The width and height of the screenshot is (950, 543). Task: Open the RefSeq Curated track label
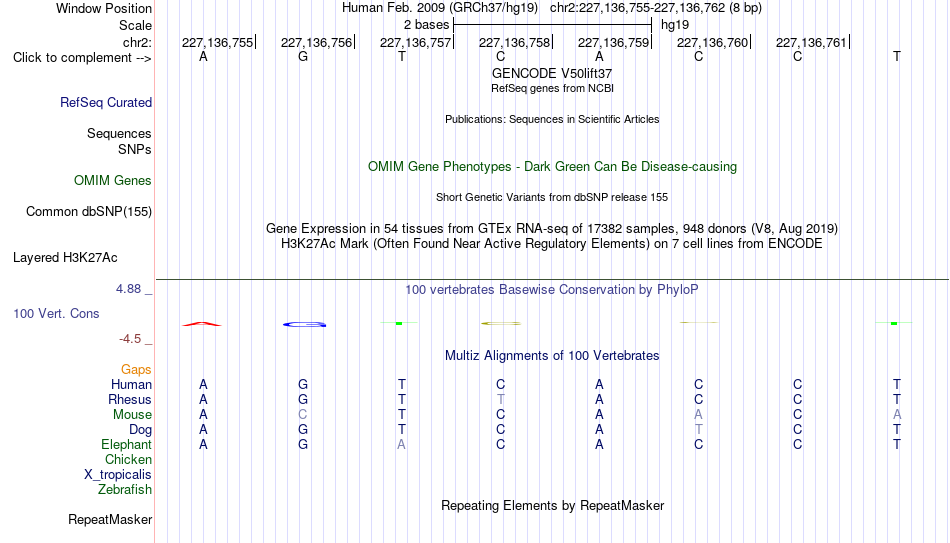[106, 102]
